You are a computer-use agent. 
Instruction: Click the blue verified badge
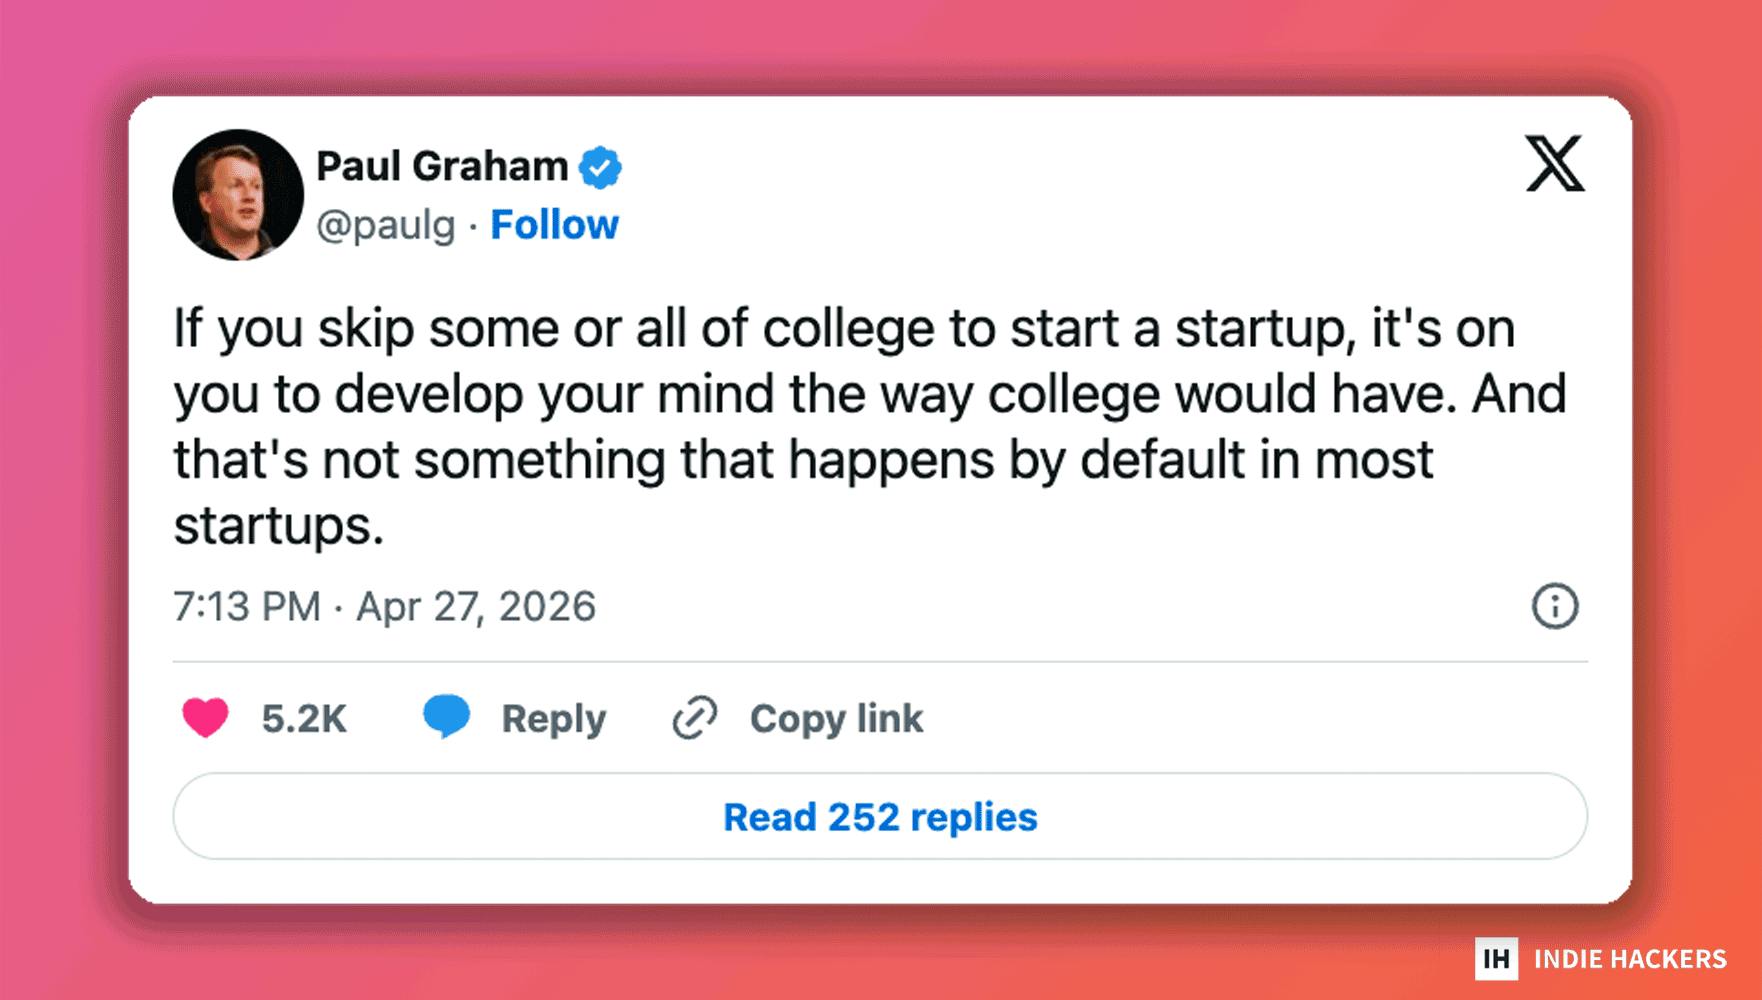pos(601,167)
